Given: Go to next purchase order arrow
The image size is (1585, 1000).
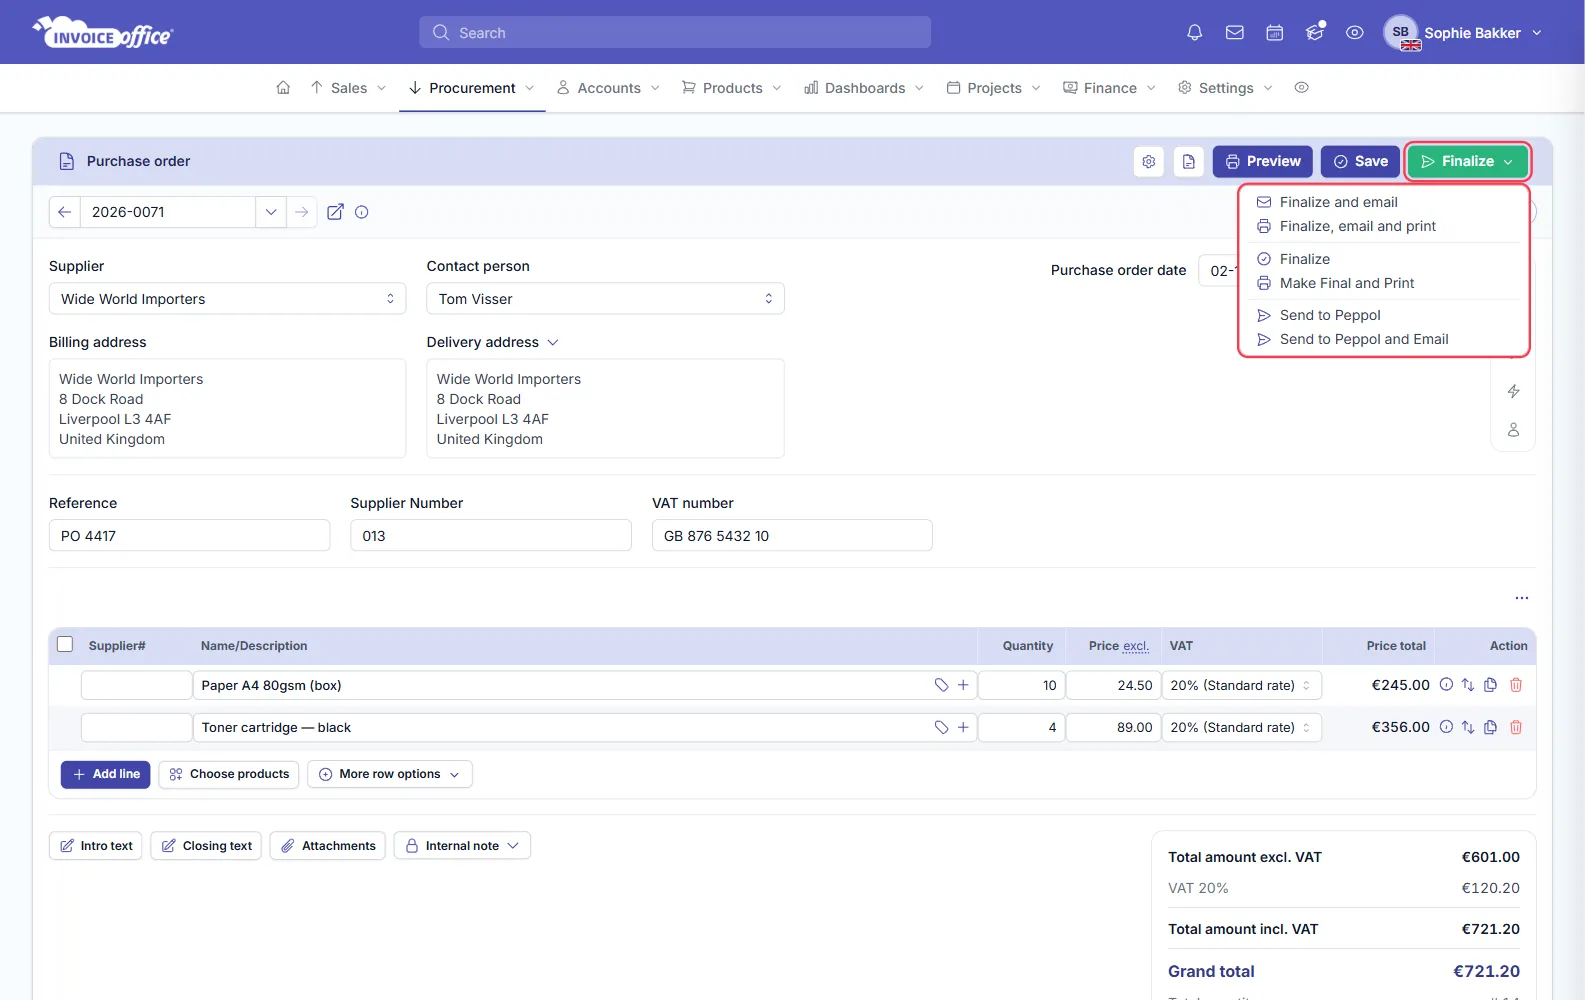Looking at the screenshot, I should [301, 212].
